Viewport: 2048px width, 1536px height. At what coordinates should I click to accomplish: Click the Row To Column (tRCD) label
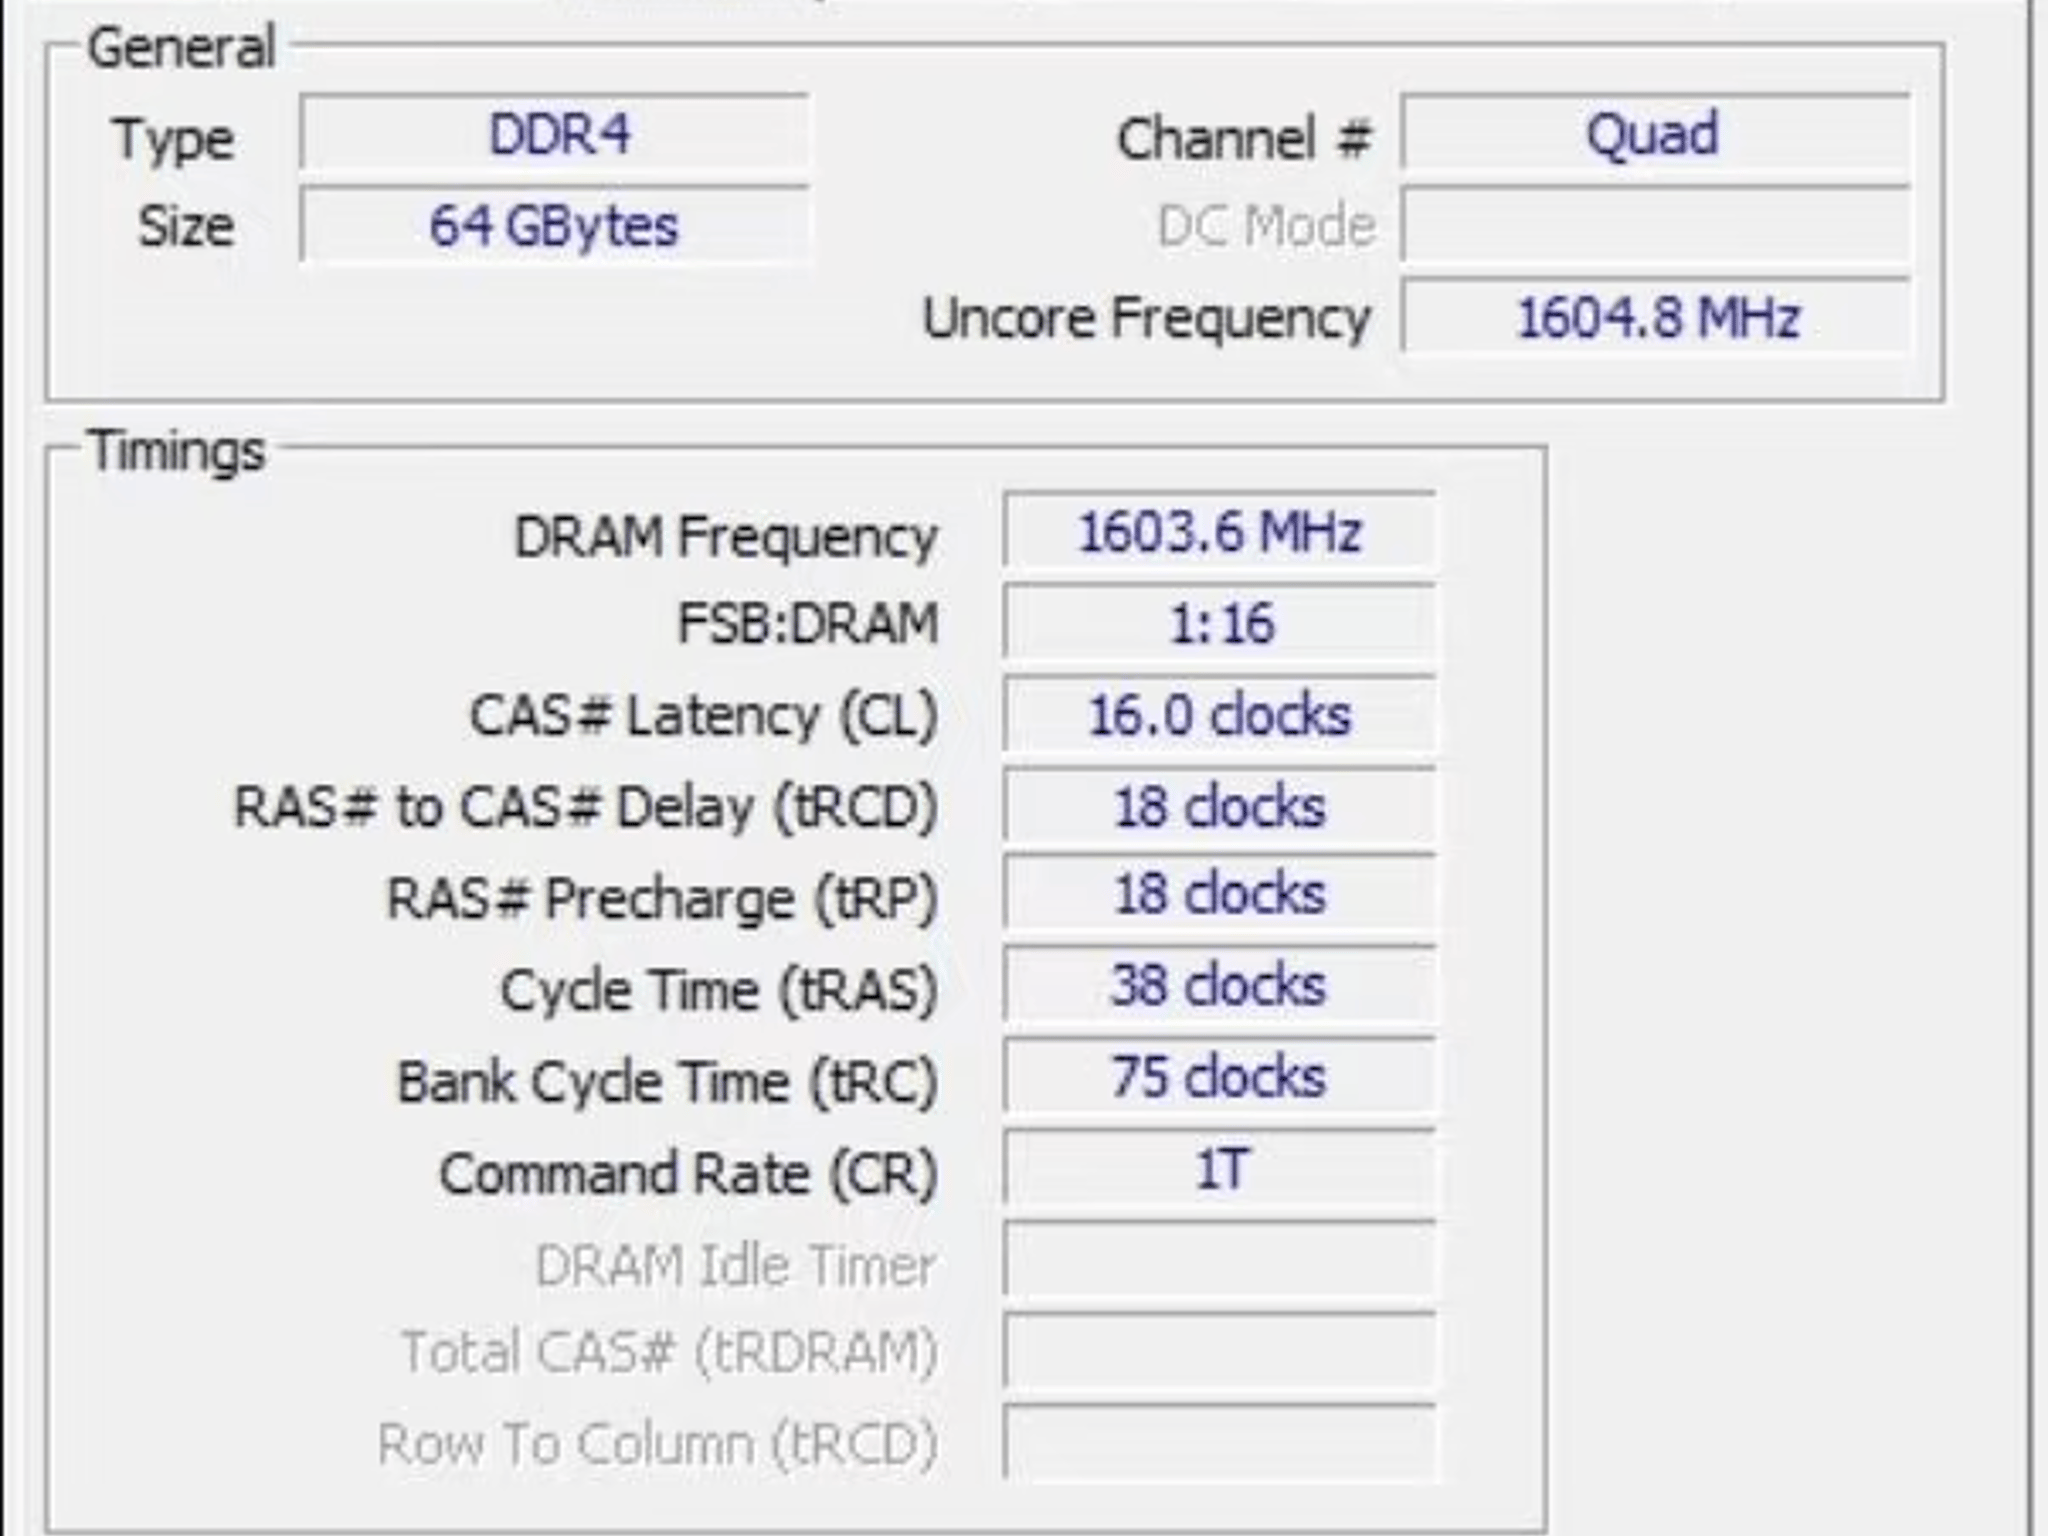[x=658, y=1445]
